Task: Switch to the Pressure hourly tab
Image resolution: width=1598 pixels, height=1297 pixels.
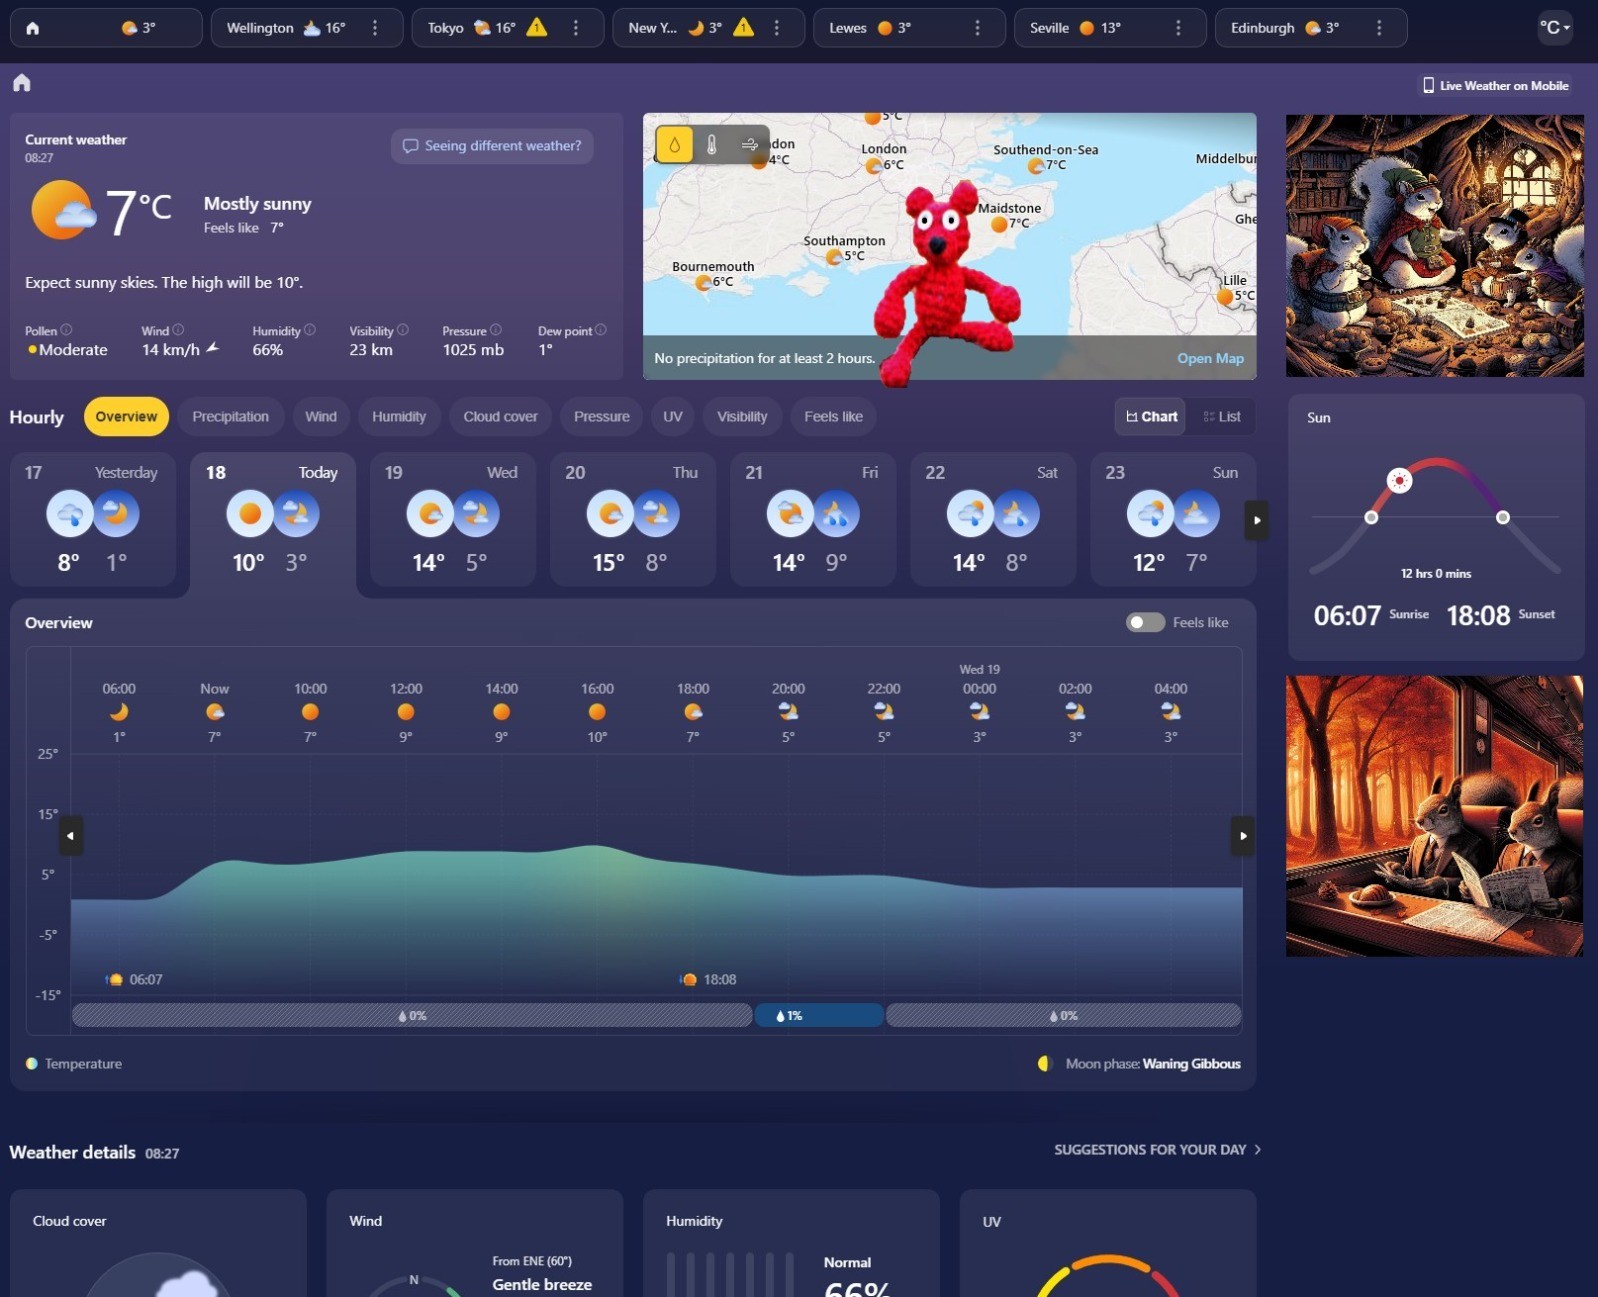Action: (602, 417)
